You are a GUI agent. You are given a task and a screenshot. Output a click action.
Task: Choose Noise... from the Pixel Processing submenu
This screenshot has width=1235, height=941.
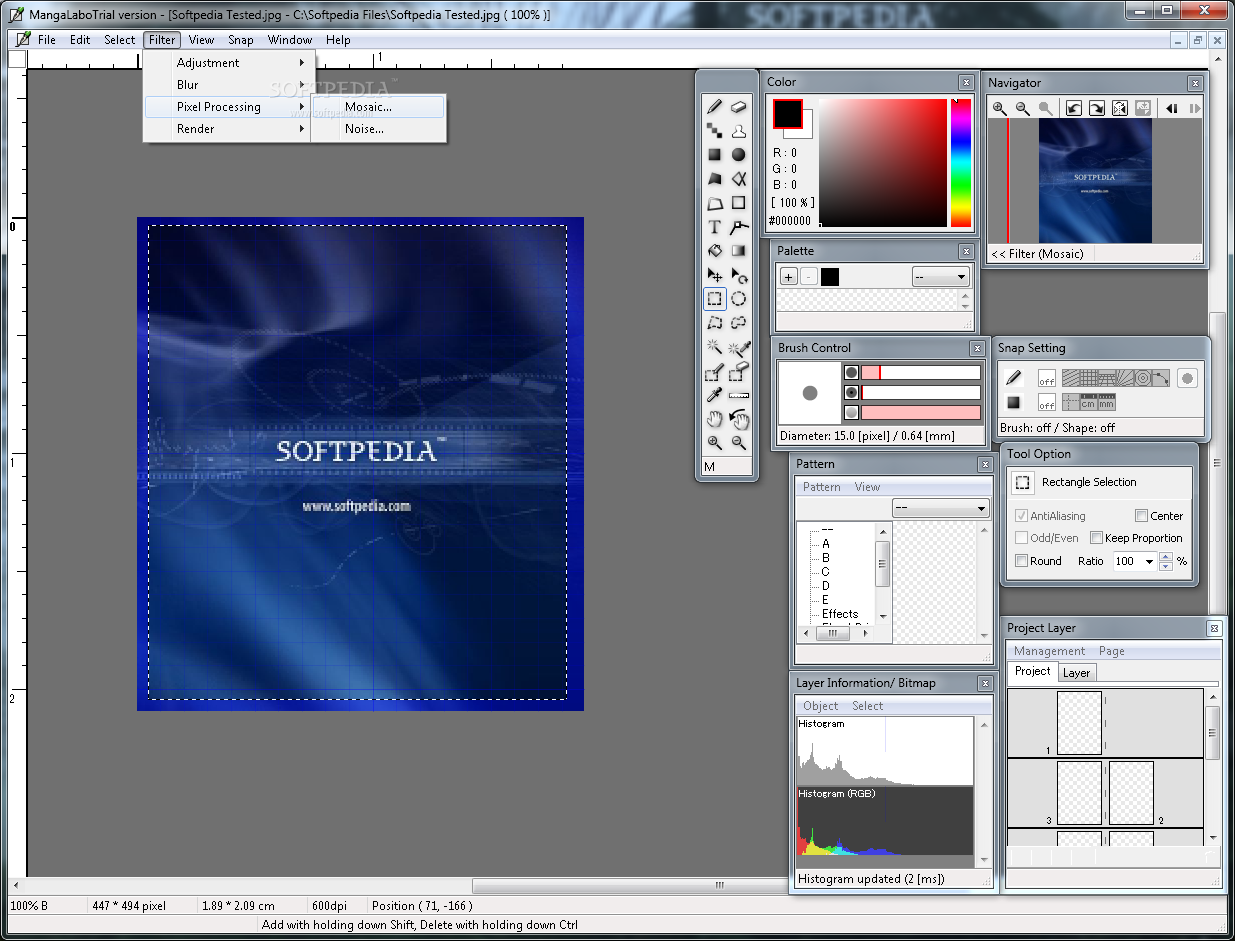pos(379,129)
